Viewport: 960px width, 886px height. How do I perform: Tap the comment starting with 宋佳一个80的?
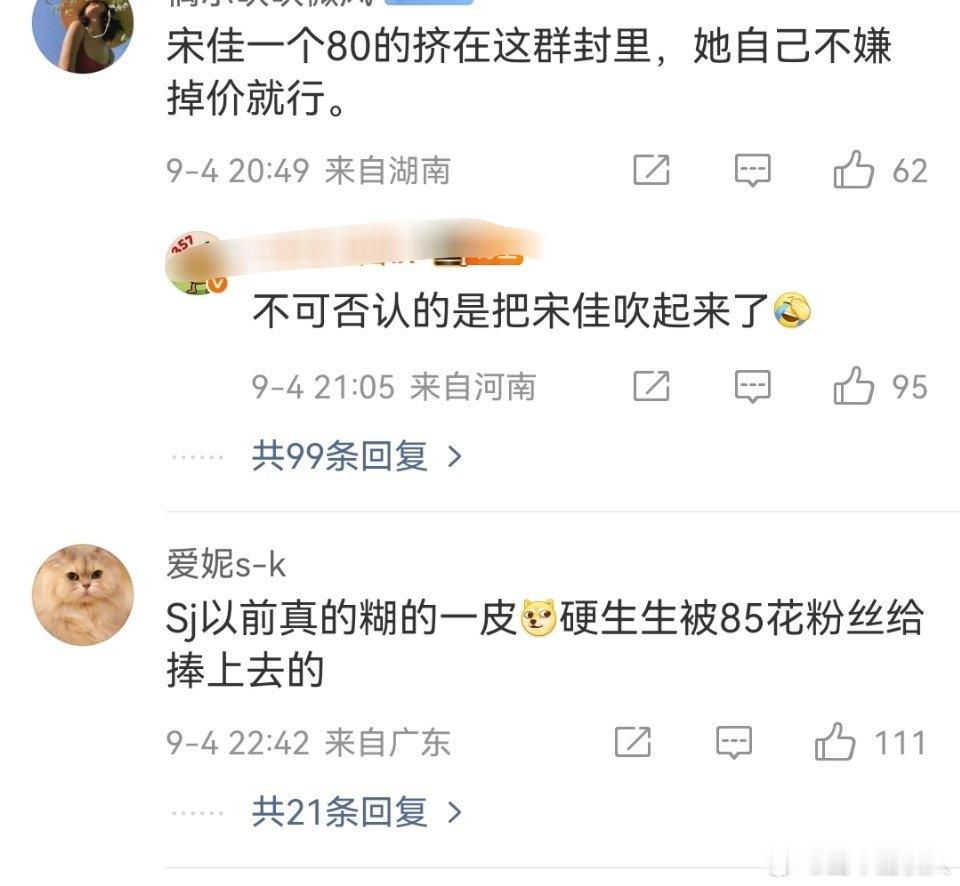(x=529, y=72)
